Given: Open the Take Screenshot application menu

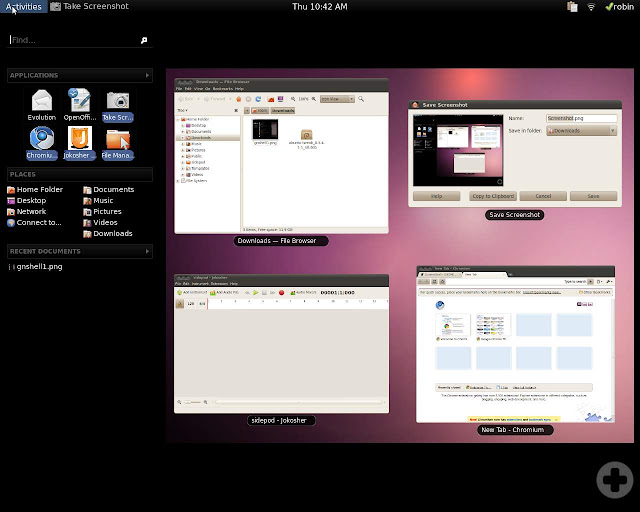Looking at the screenshot, I should [x=89, y=7].
